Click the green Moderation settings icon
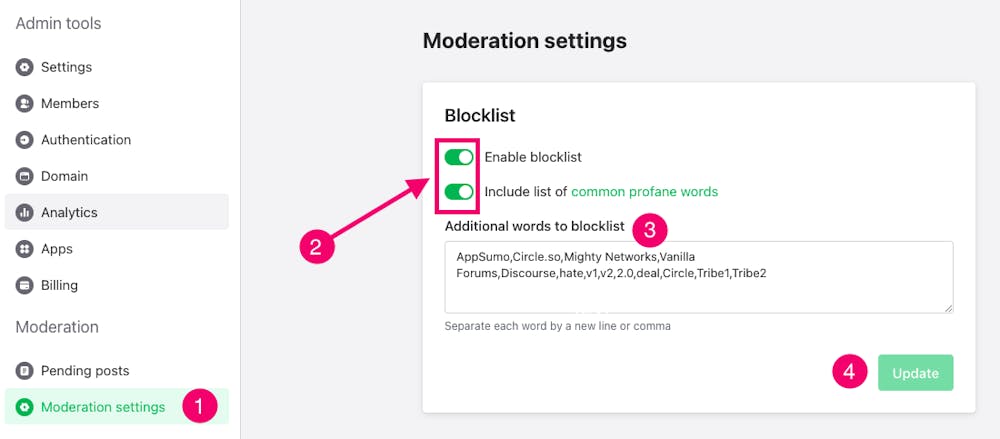 (x=24, y=407)
